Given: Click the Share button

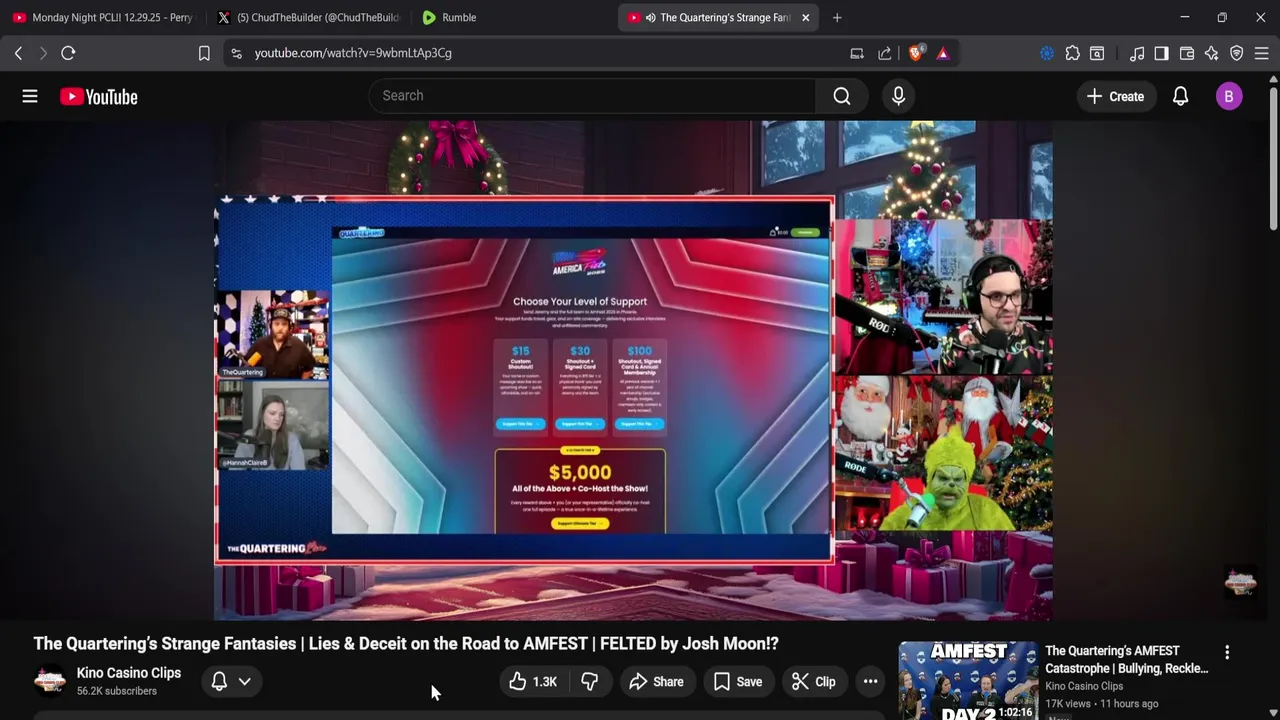Looking at the screenshot, I should click(x=656, y=682).
